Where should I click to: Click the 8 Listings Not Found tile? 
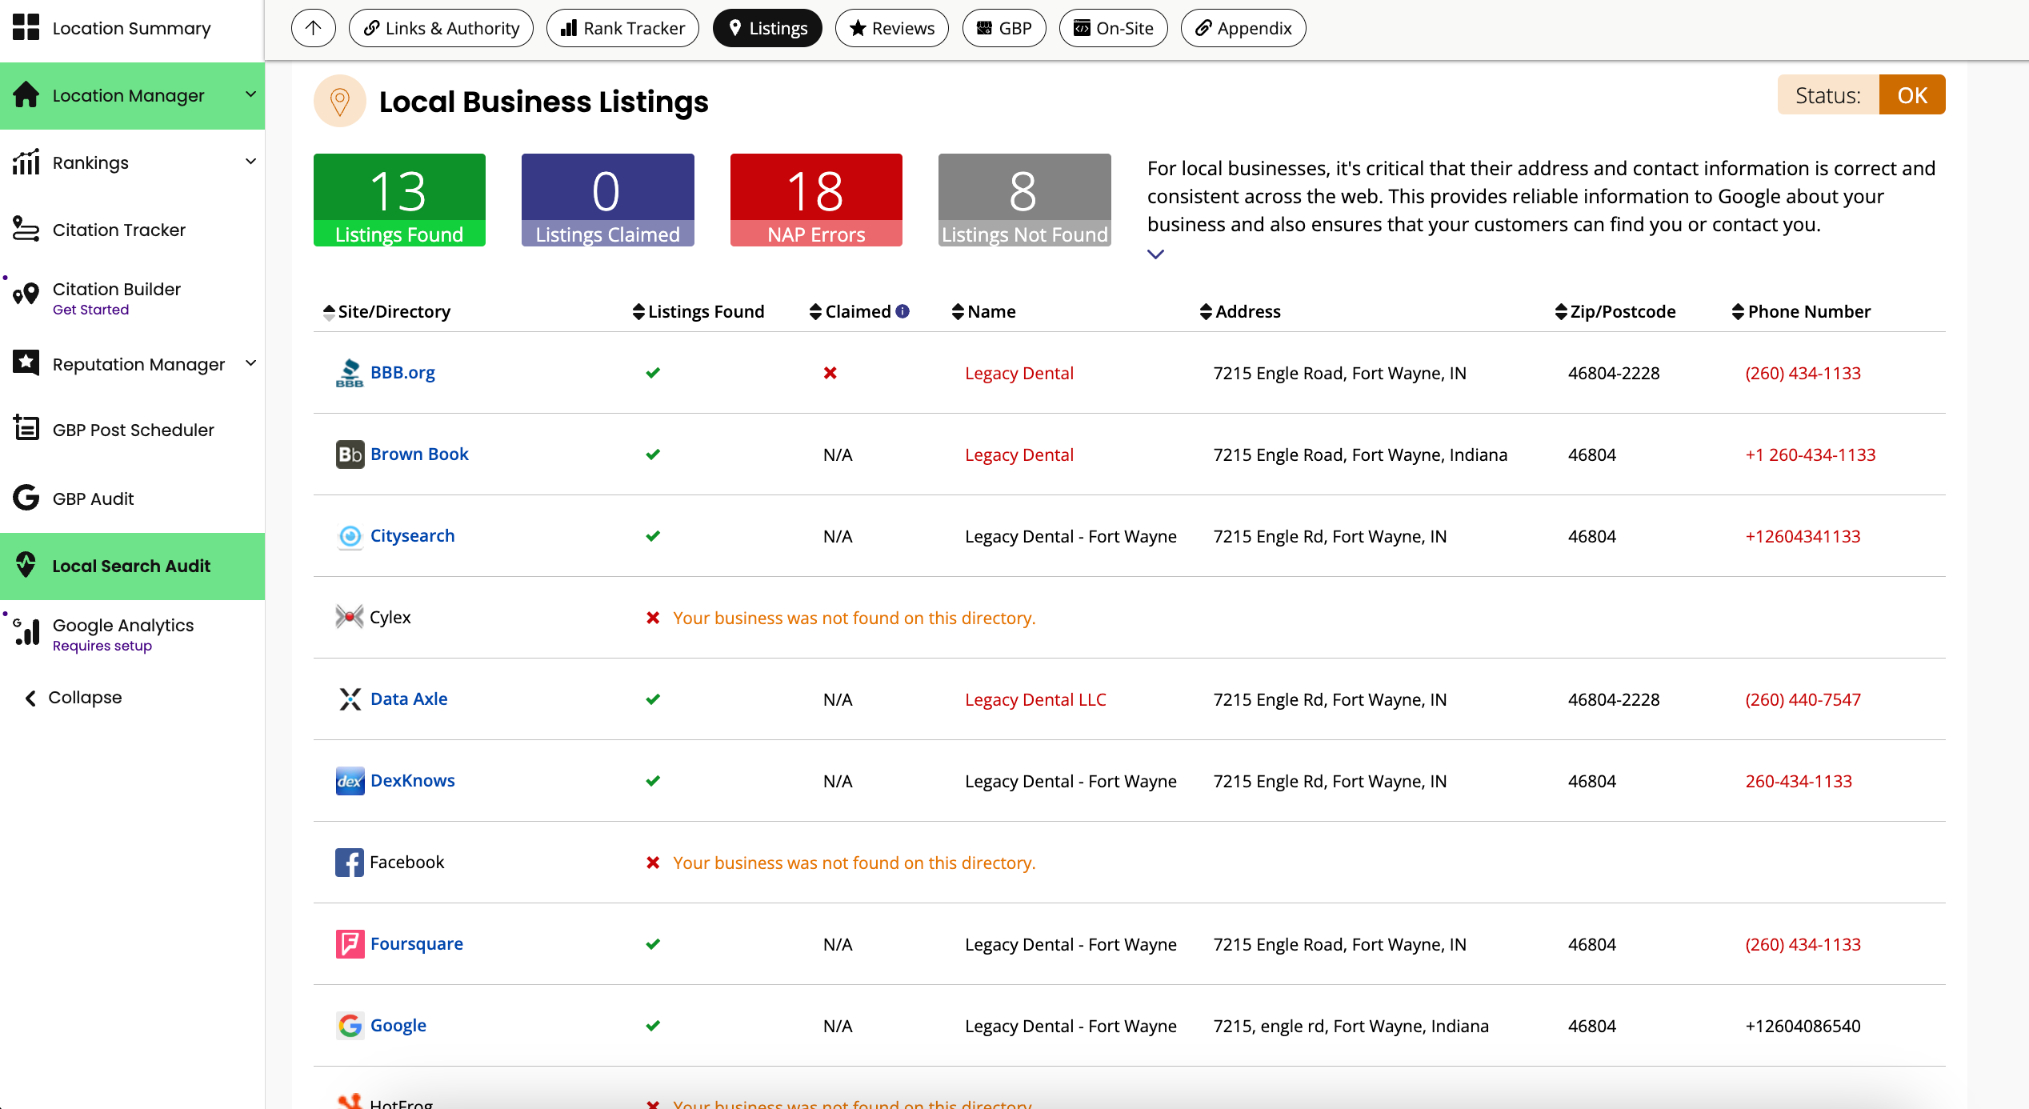[x=1024, y=200]
